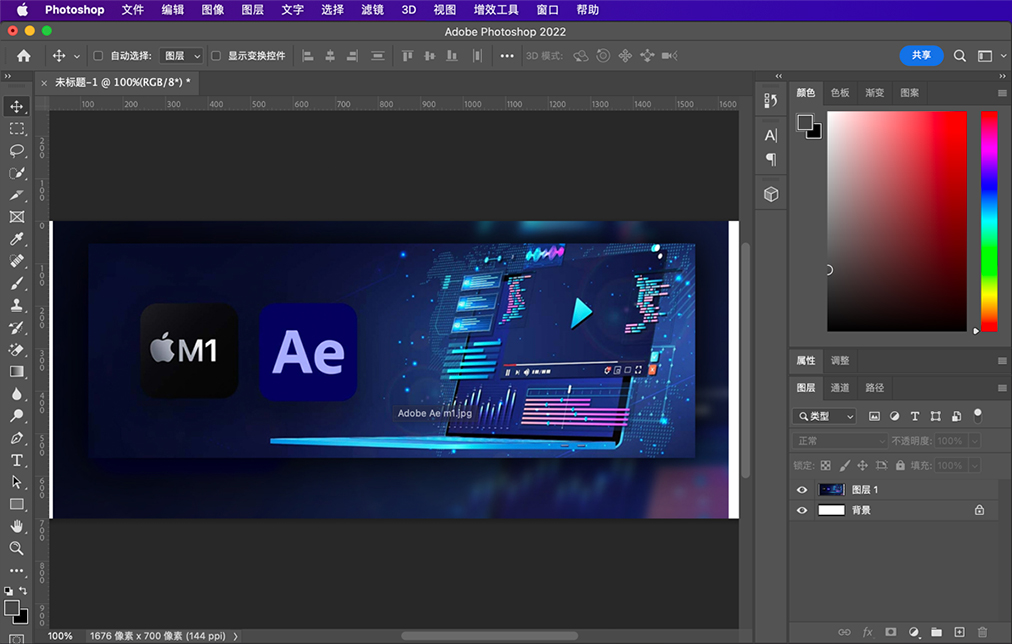Click the 共享 button
The width and height of the screenshot is (1012, 644).
pos(921,56)
